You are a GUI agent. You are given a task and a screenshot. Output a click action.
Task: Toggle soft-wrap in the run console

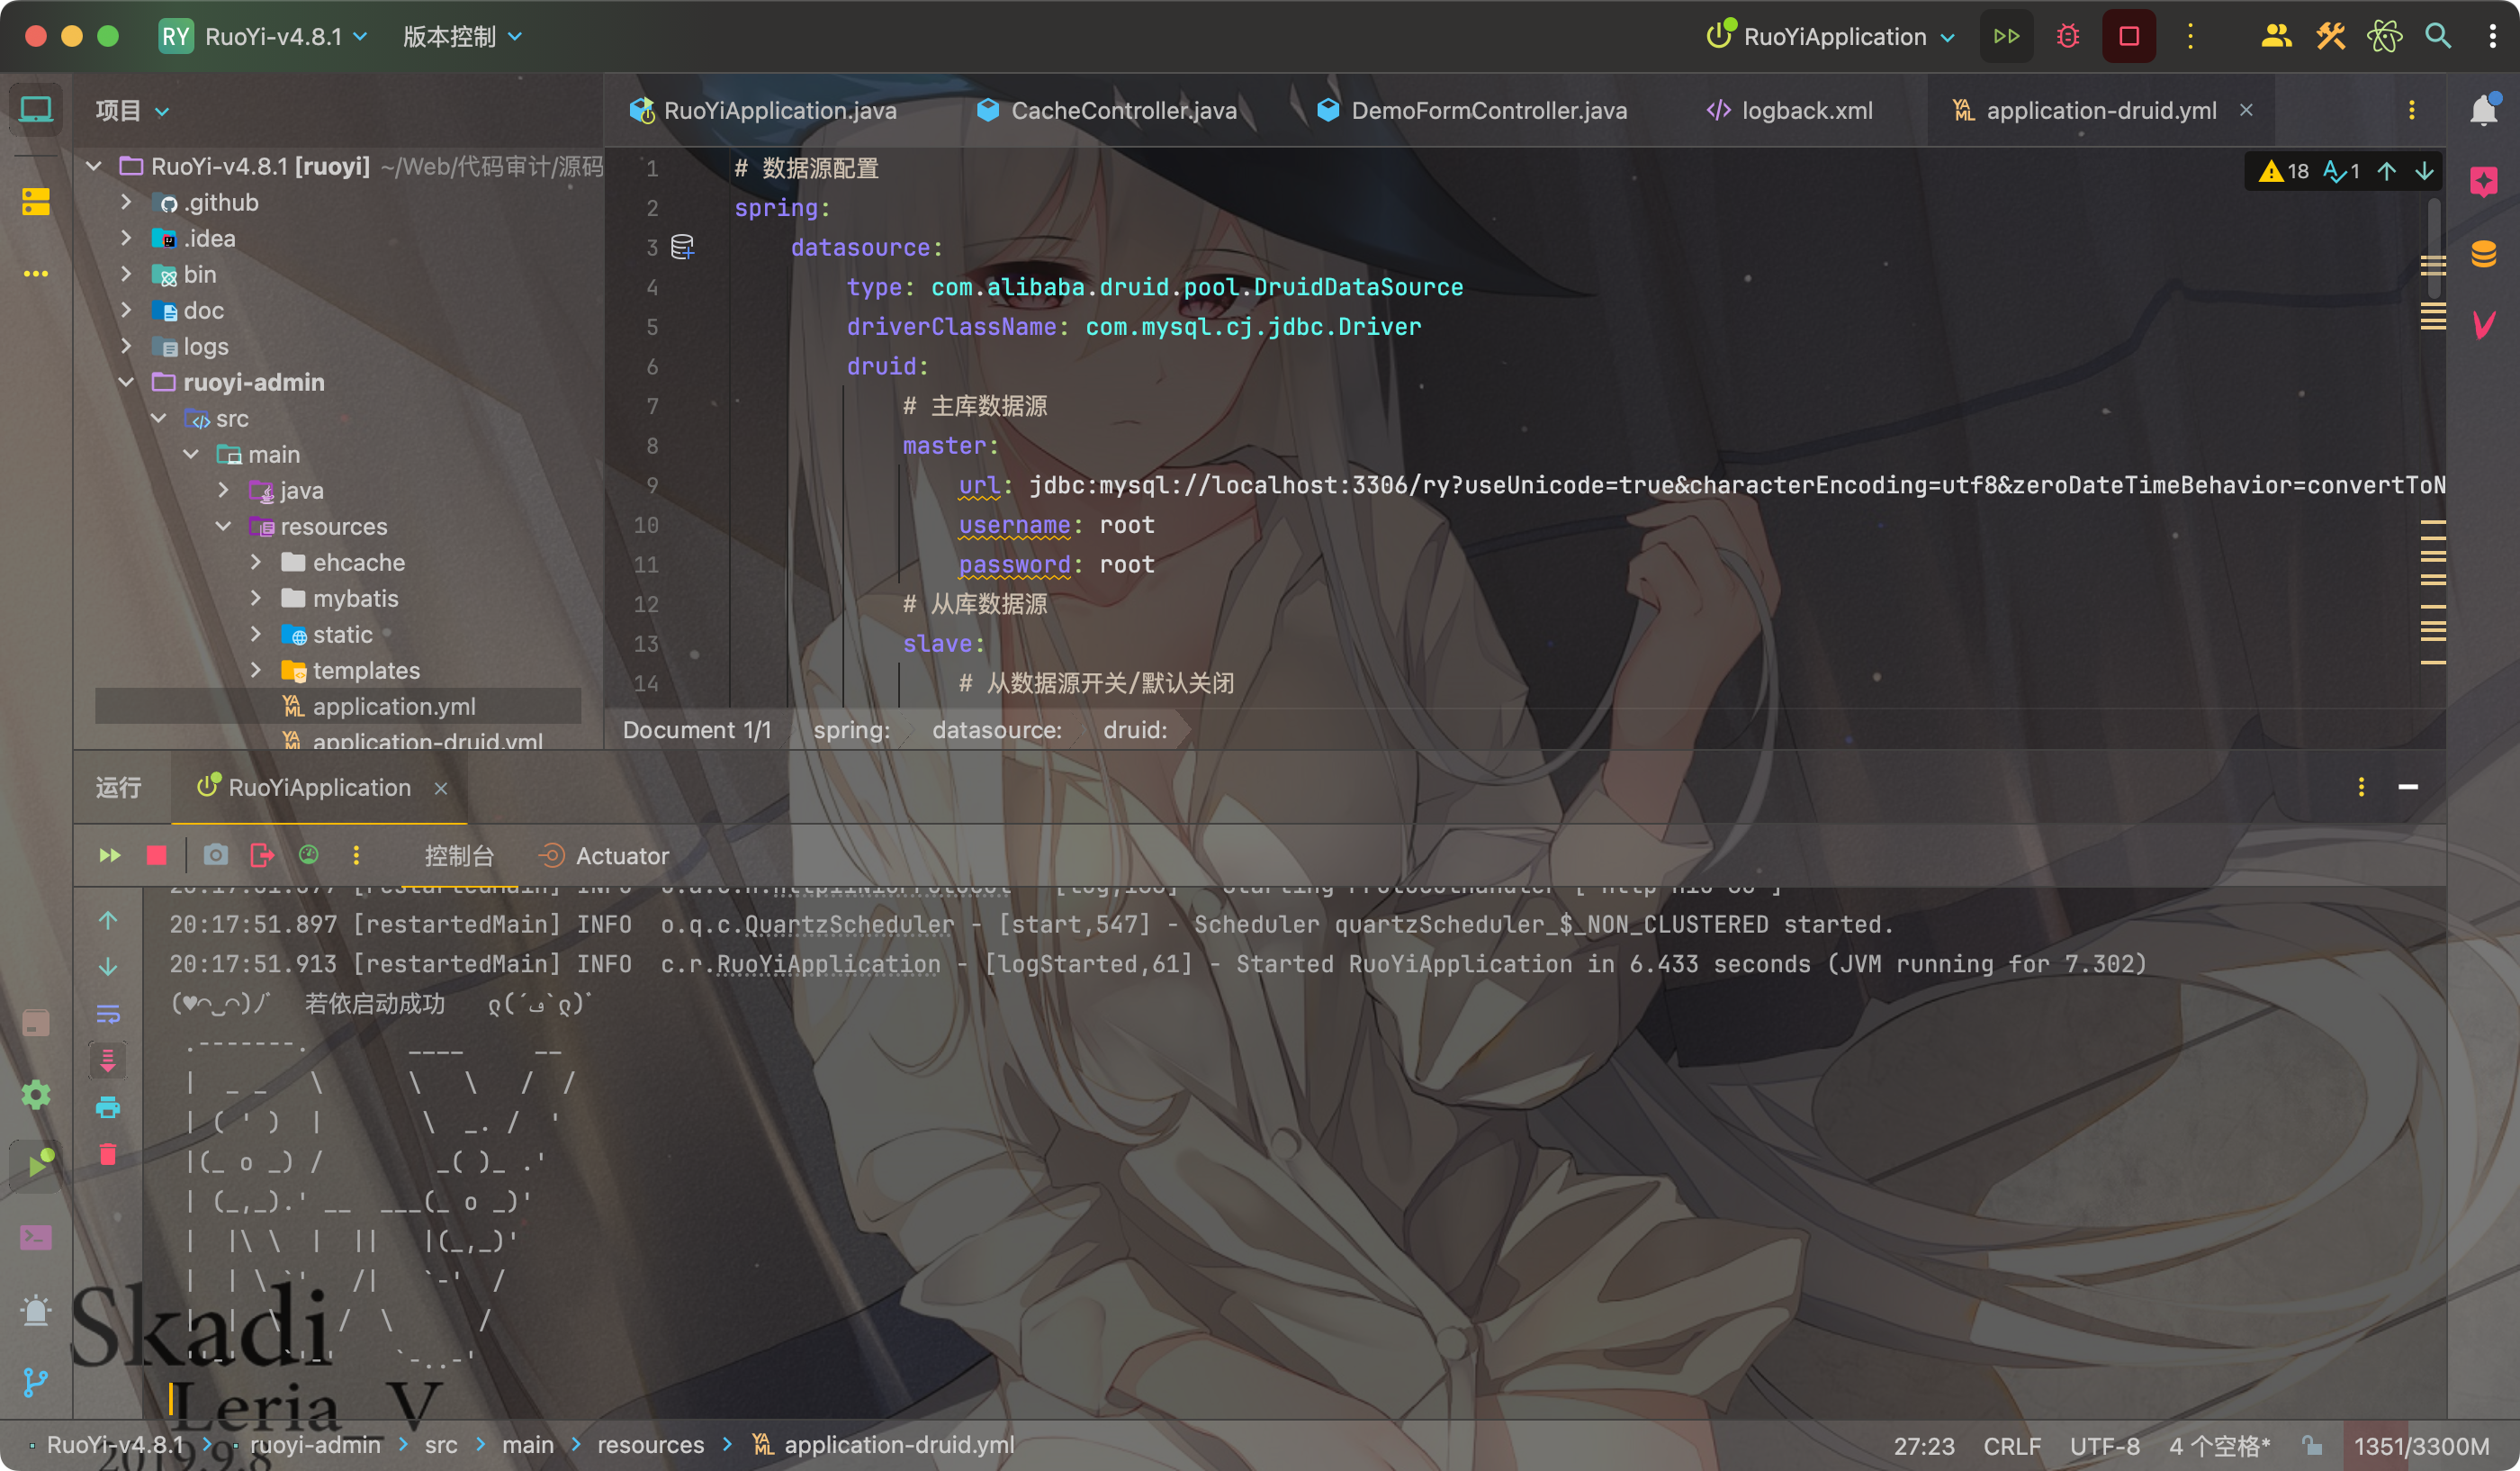(x=108, y=1014)
